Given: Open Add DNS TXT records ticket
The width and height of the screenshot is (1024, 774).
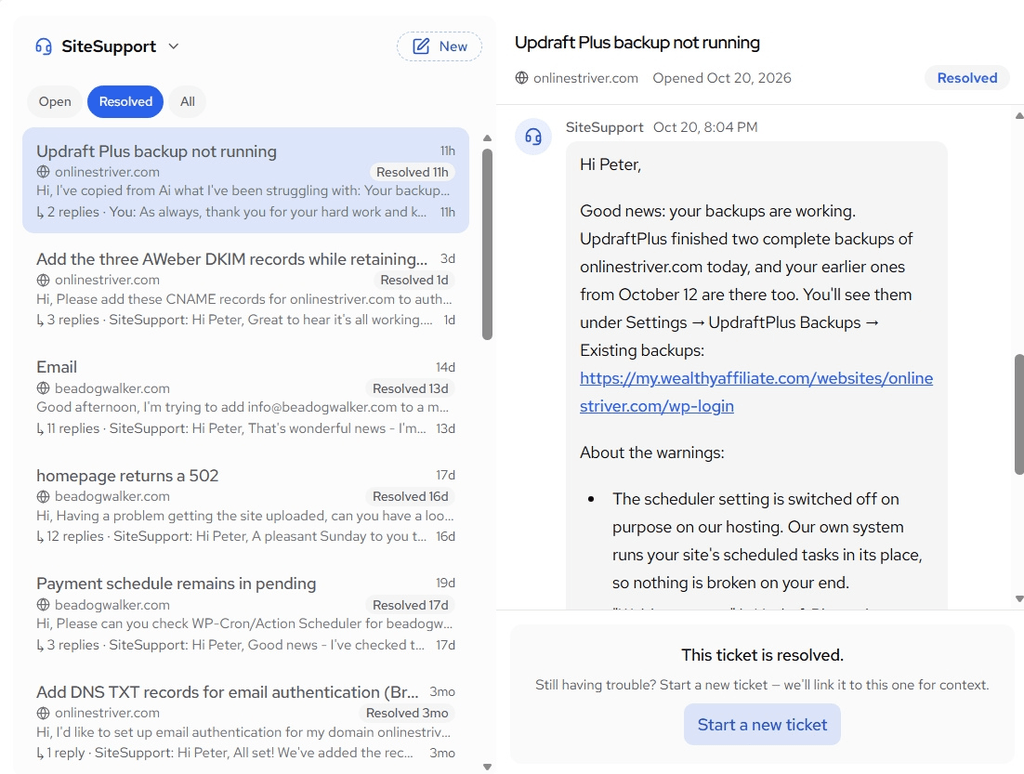Looking at the screenshot, I should 246,721.
